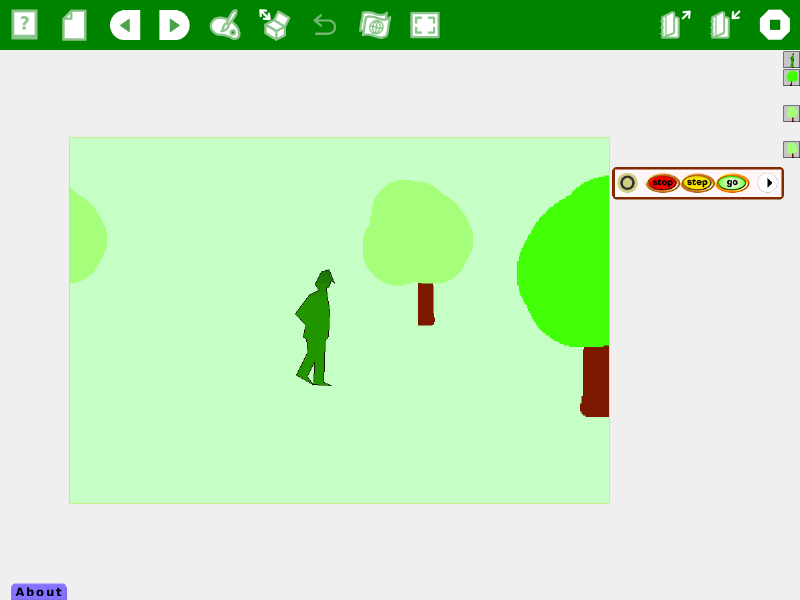The height and width of the screenshot is (600, 800).
Task: Select the middle pale tree thumbnail
Action: (x=791, y=113)
